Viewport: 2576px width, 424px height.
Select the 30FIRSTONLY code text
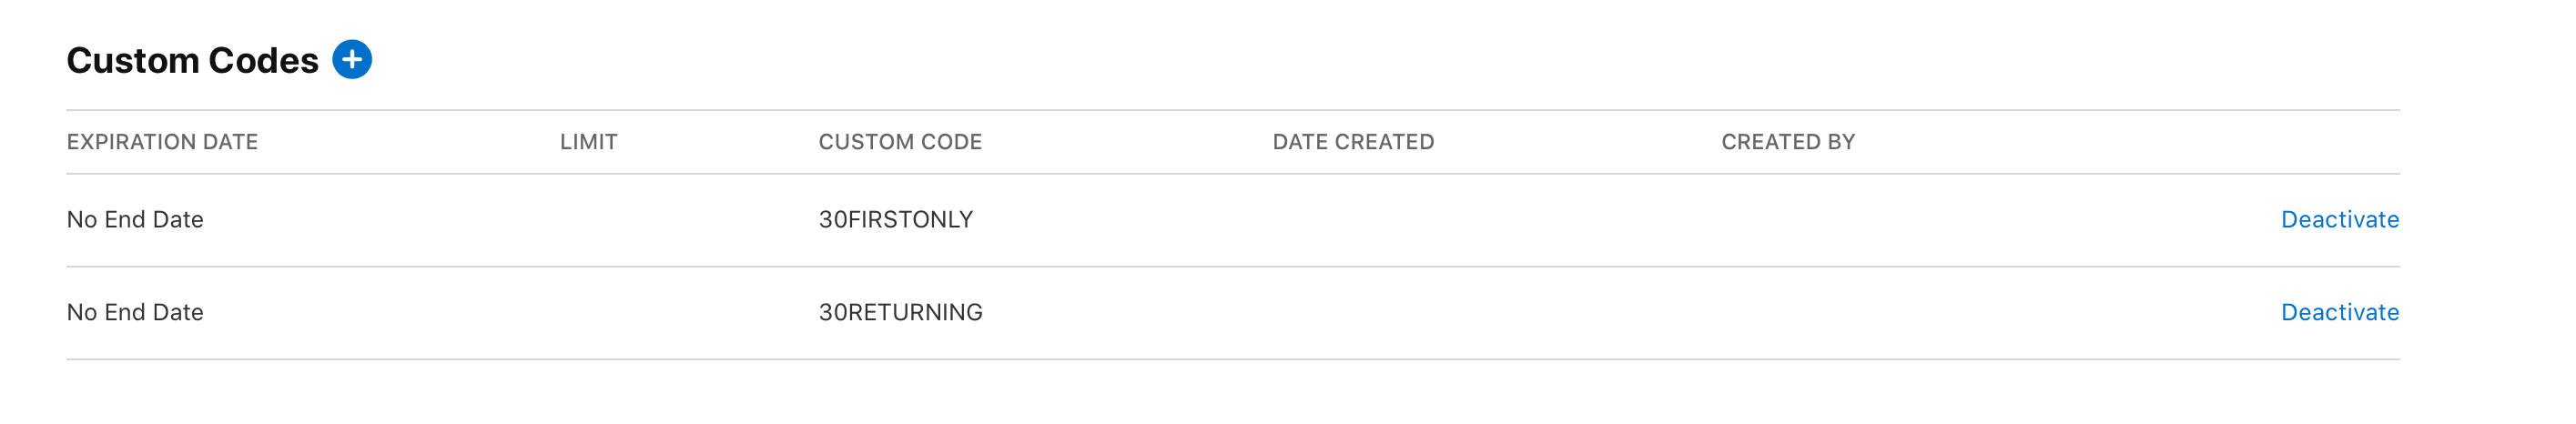tap(896, 219)
